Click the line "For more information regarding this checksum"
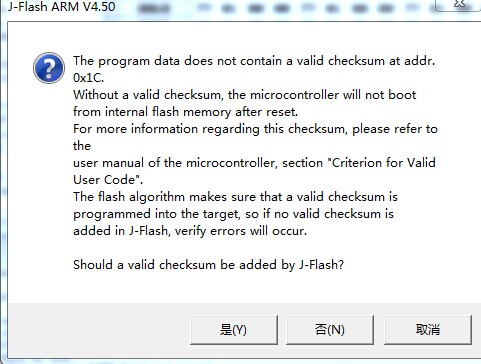Screen dimensions: 481x364 (x=255, y=129)
